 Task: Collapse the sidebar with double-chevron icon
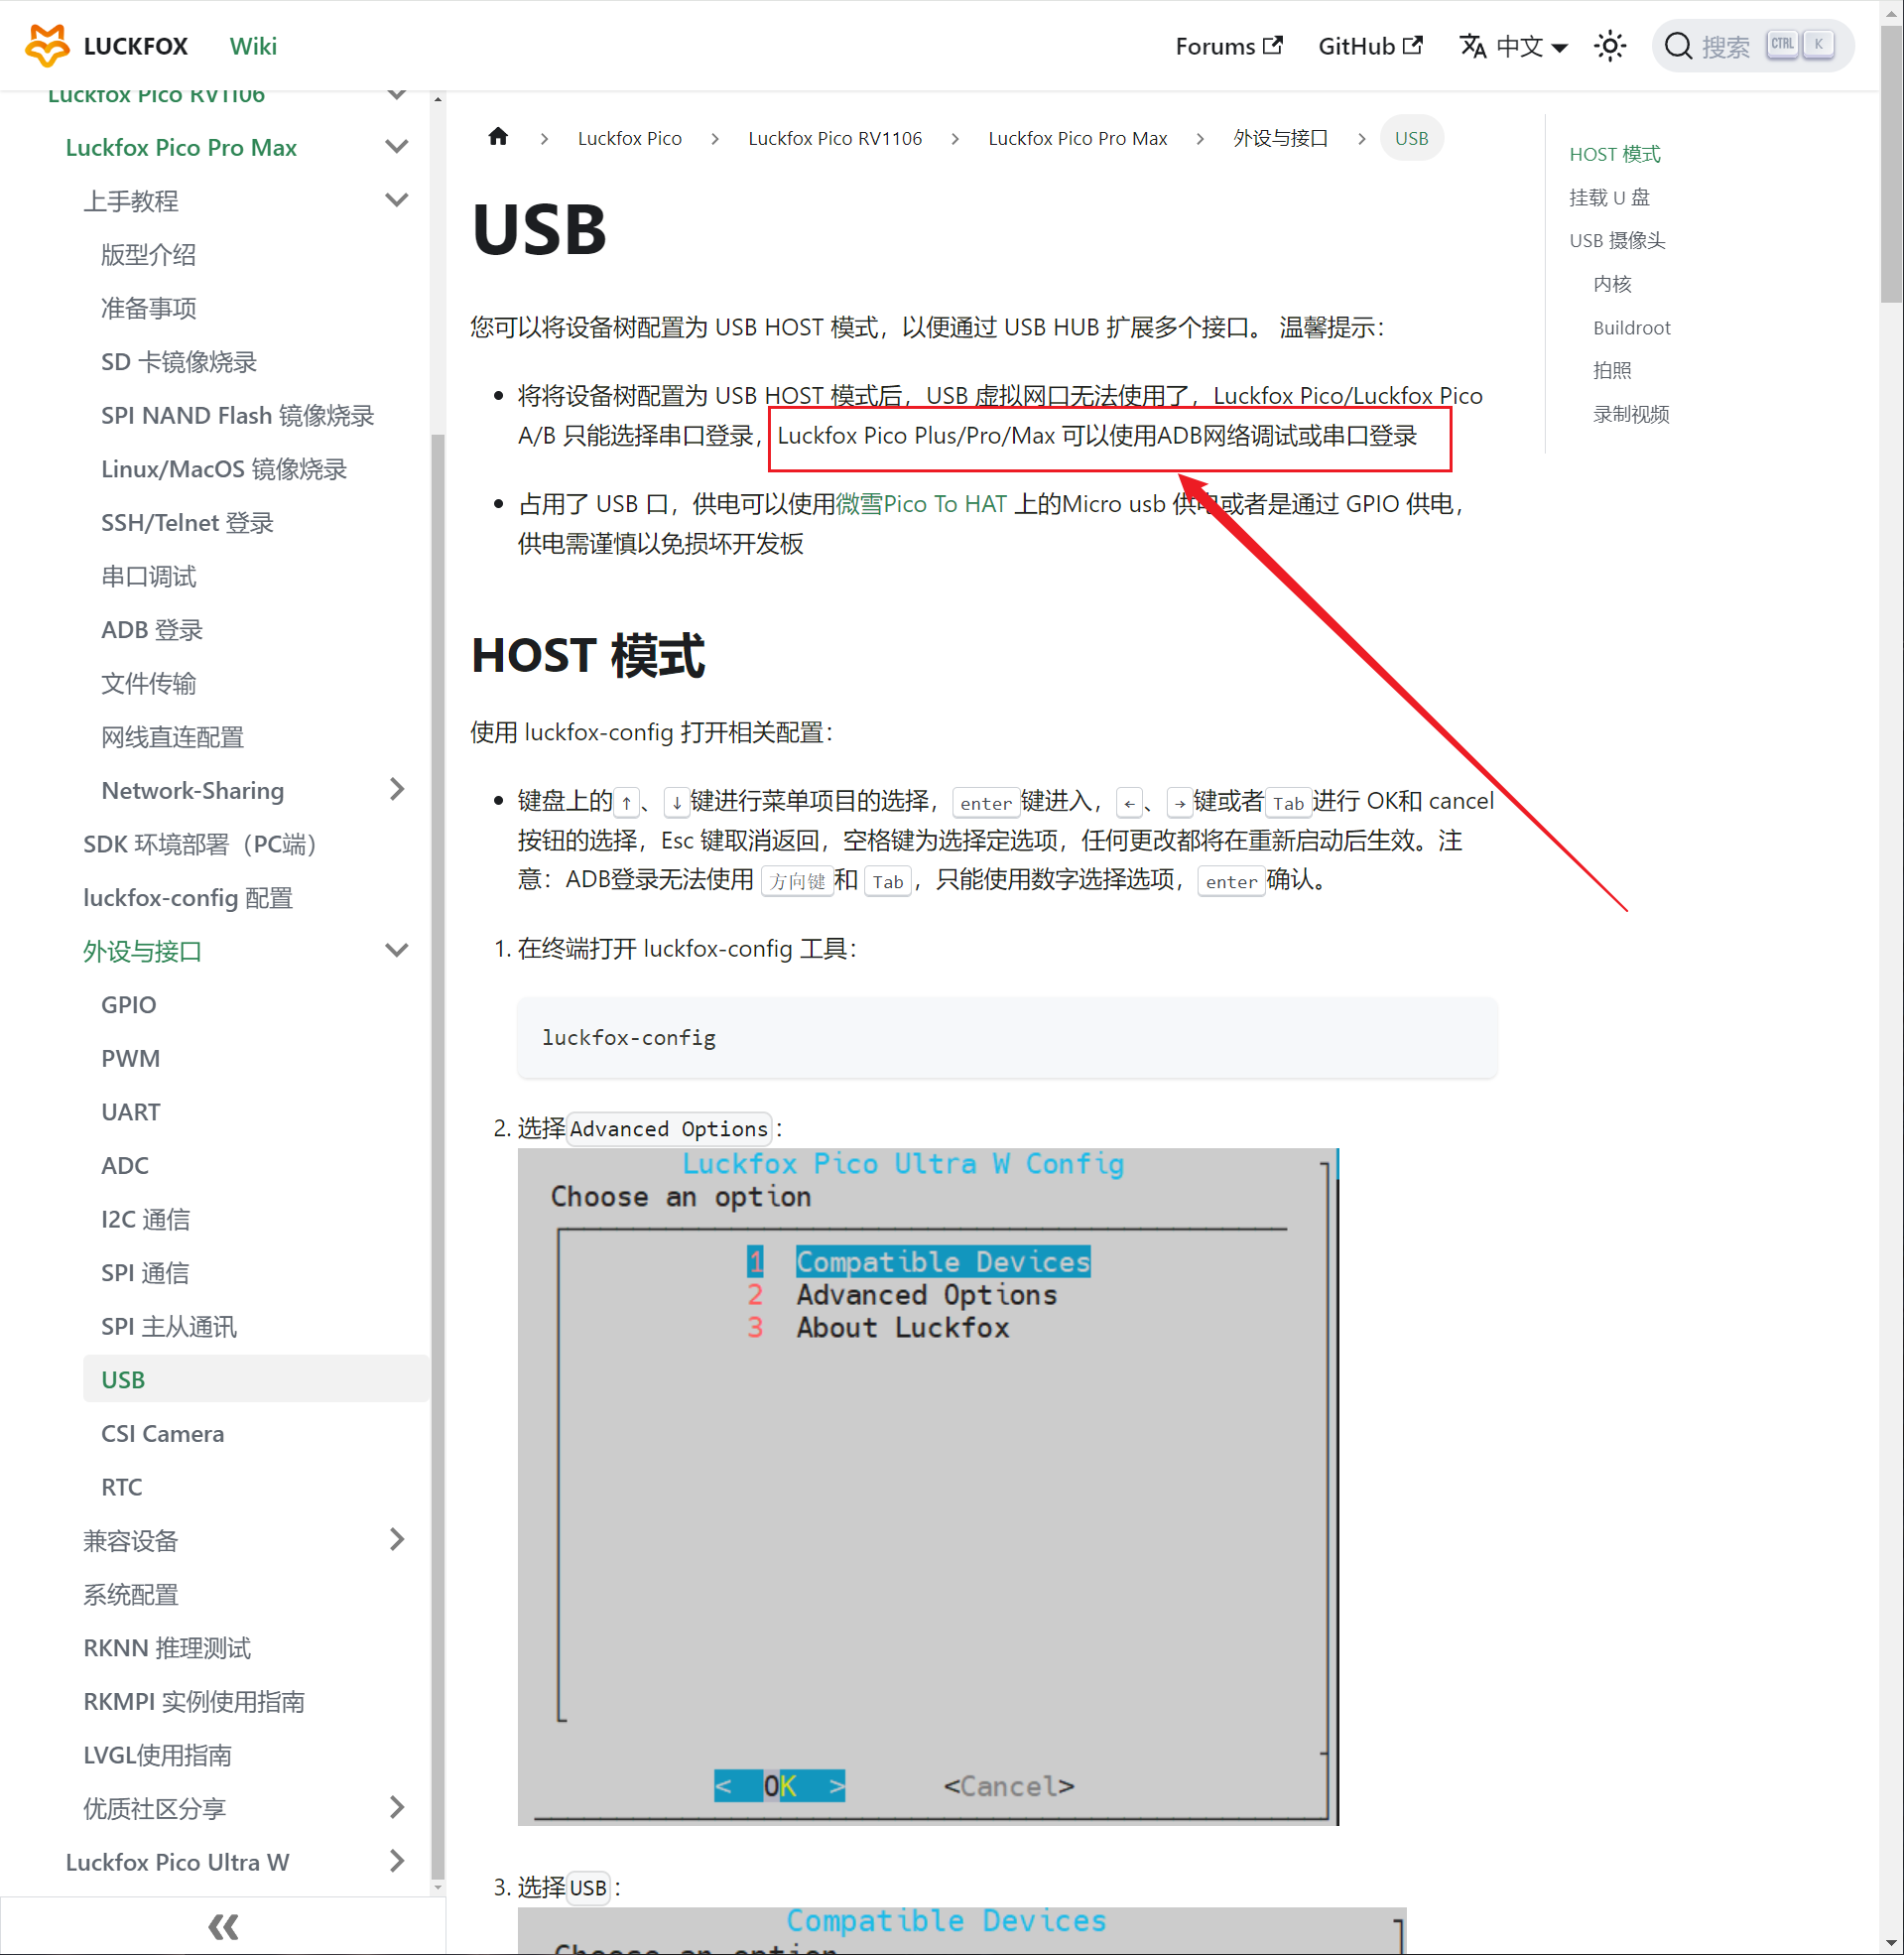click(x=223, y=1926)
